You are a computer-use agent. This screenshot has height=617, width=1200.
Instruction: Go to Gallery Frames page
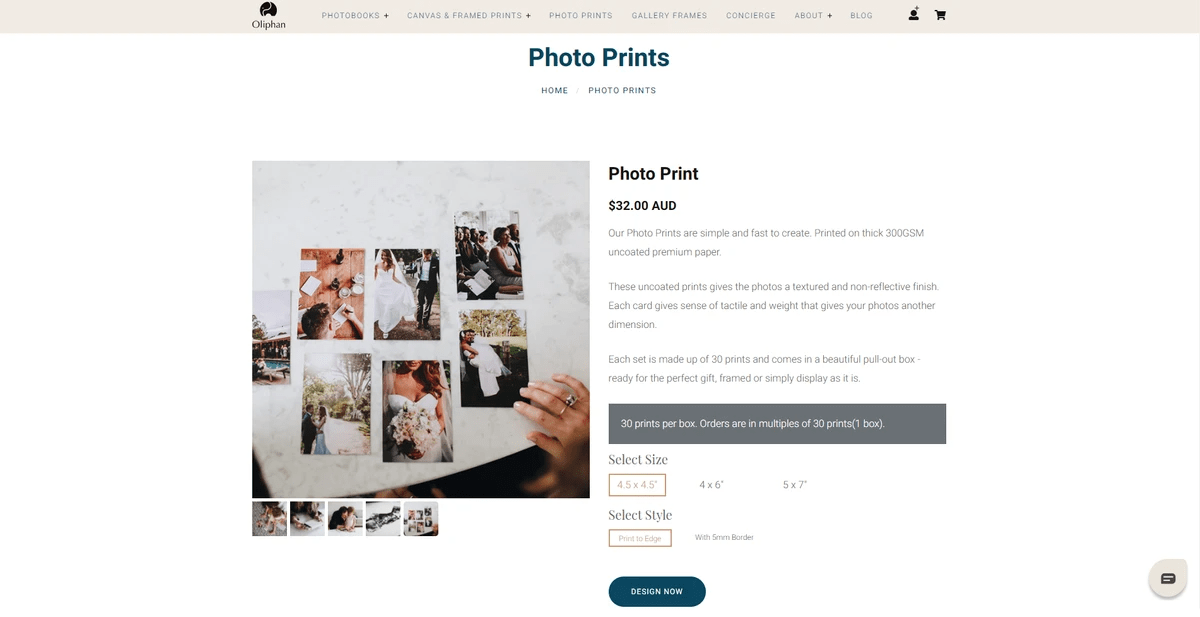tap(669, 16)
